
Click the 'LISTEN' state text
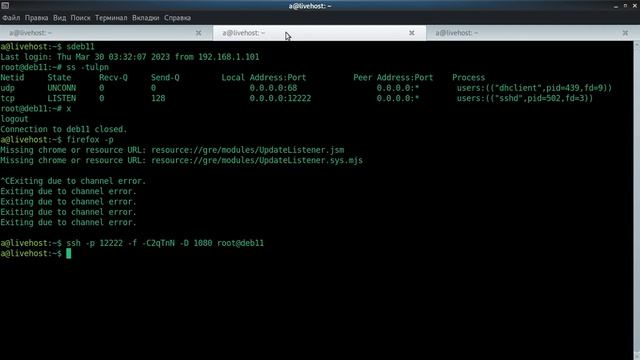pyautogui.click(x=62, y=98)
